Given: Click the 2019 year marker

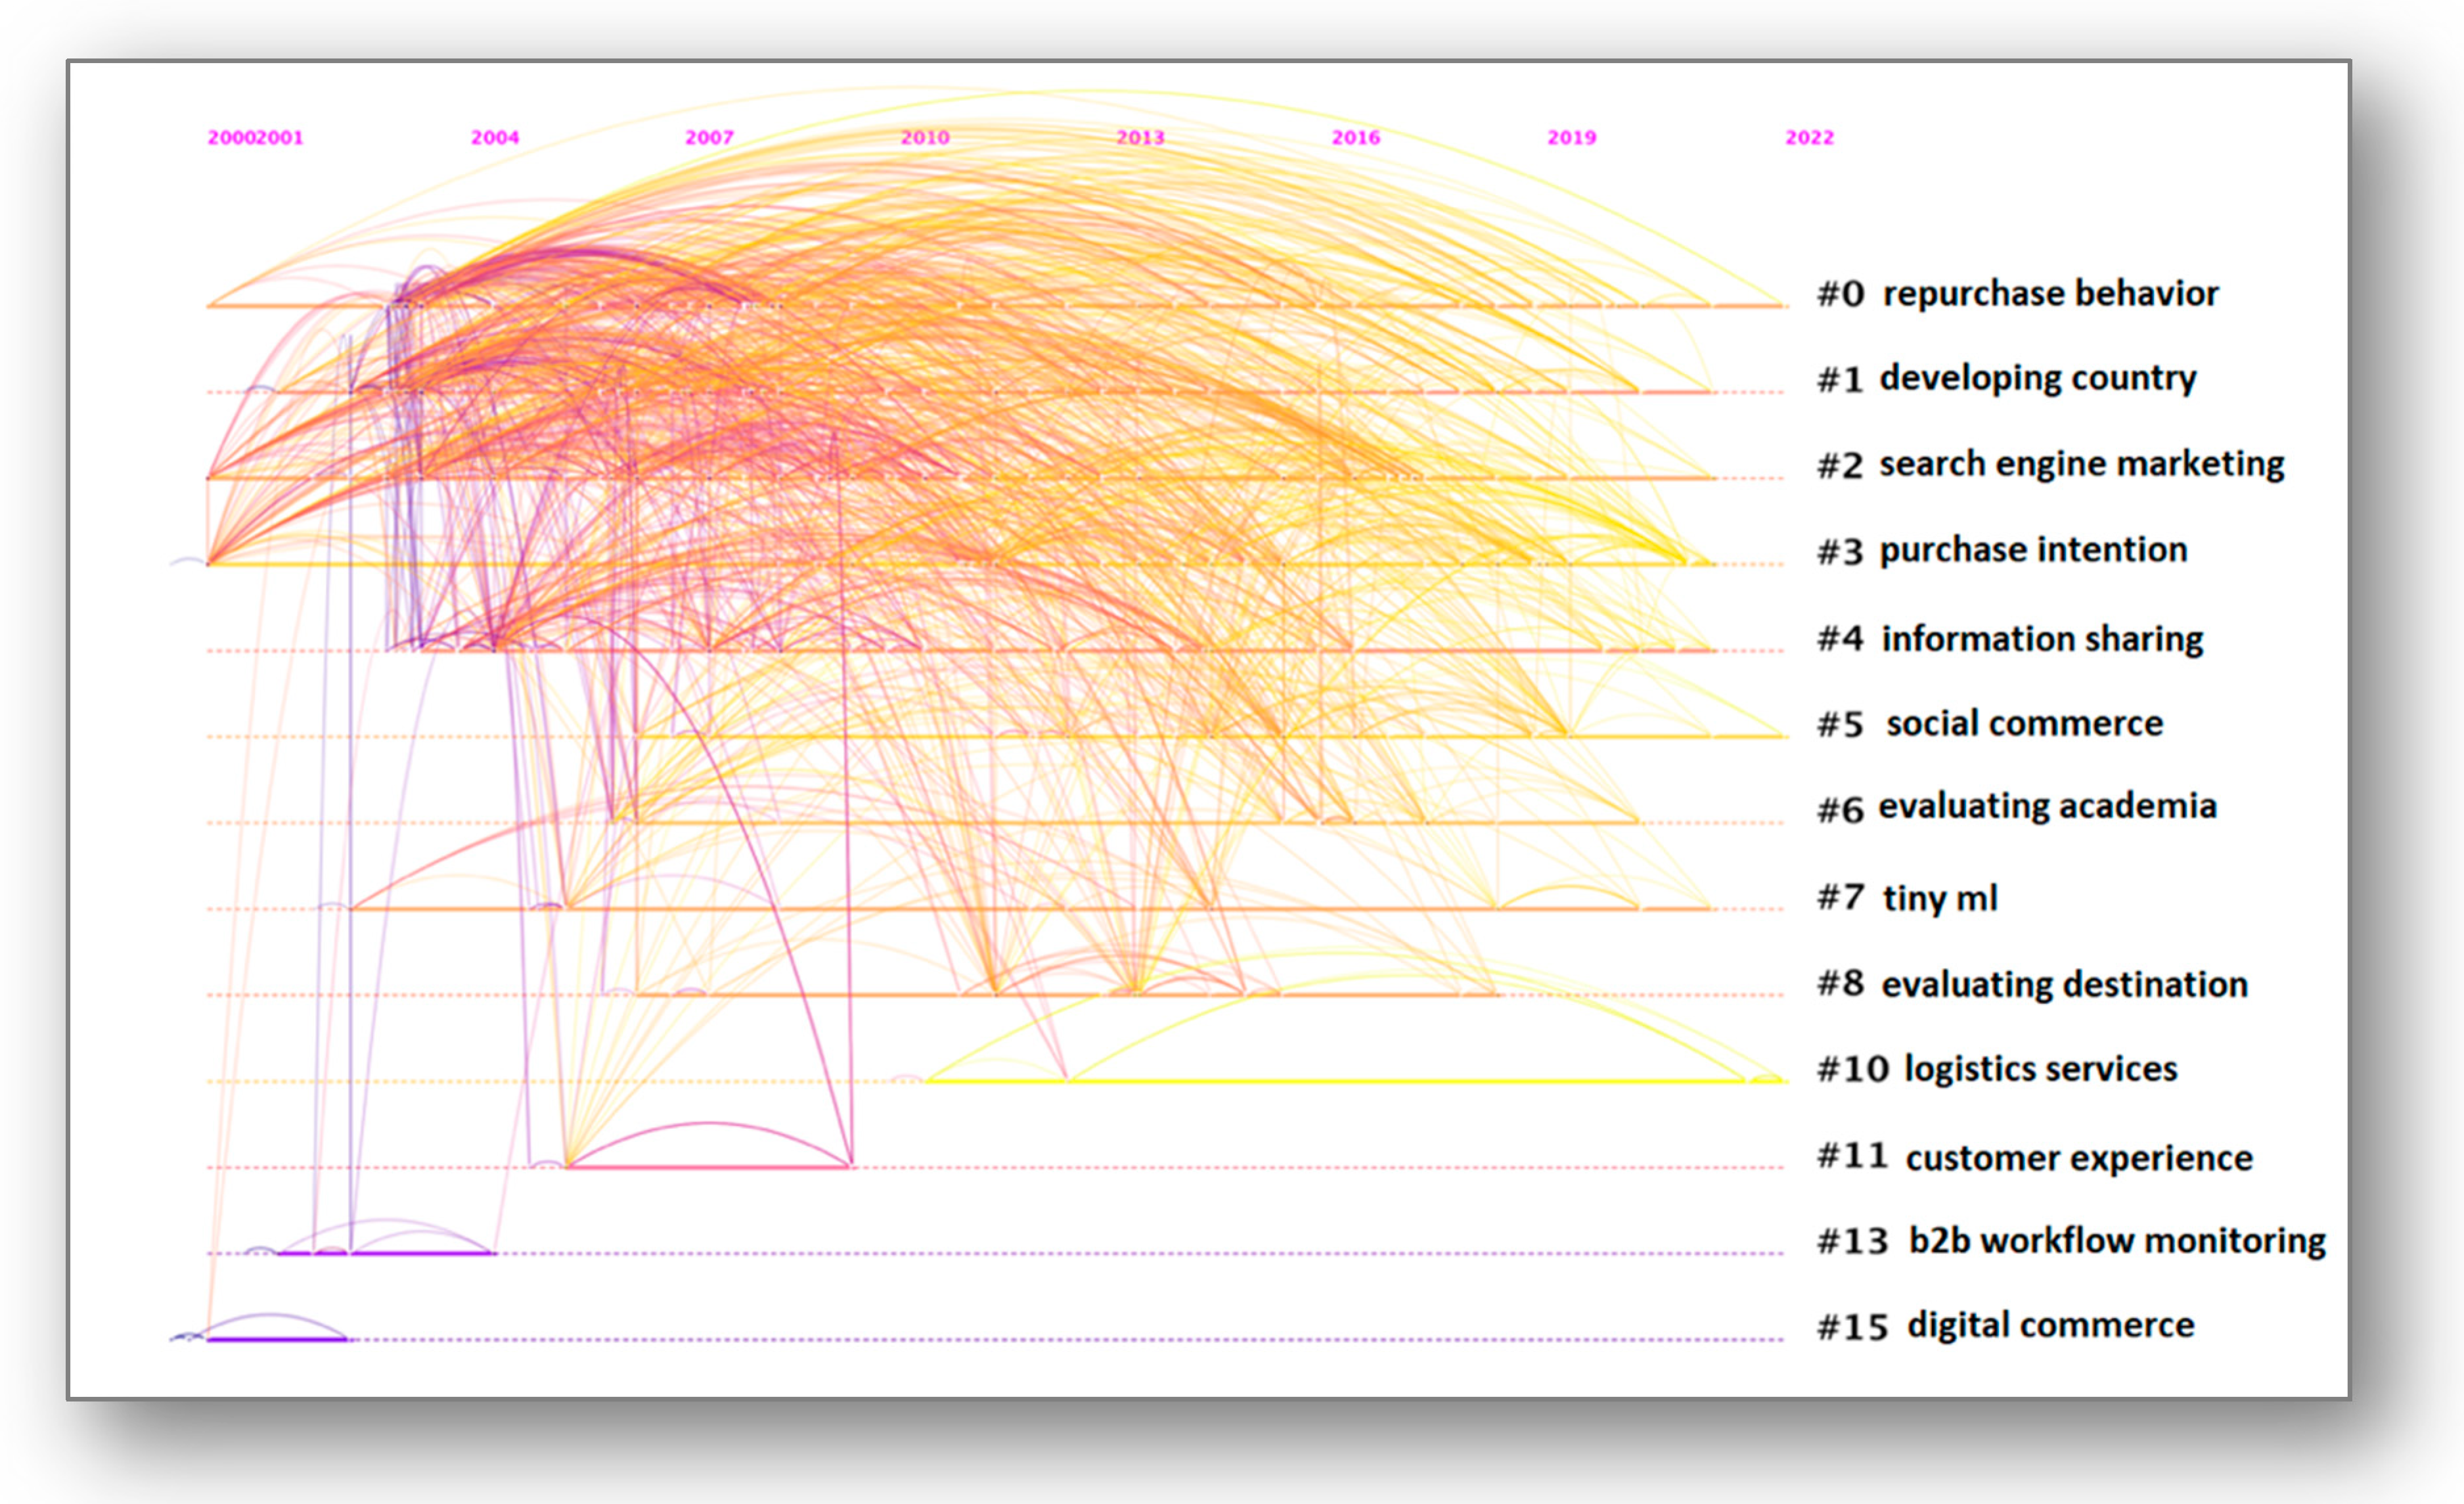Looking at the screenshot, I should point(1571,138).
